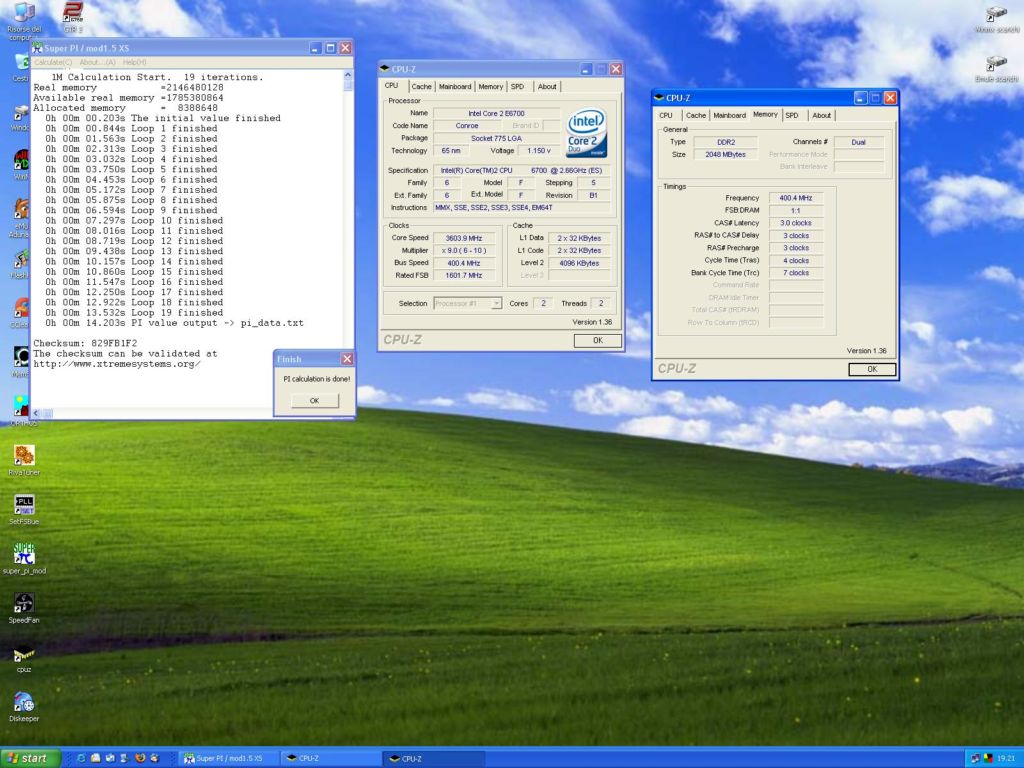This screenshot has width=1024, height=768.
Task: Expand the Processor selection dropdown
Action: click(496, 303)
